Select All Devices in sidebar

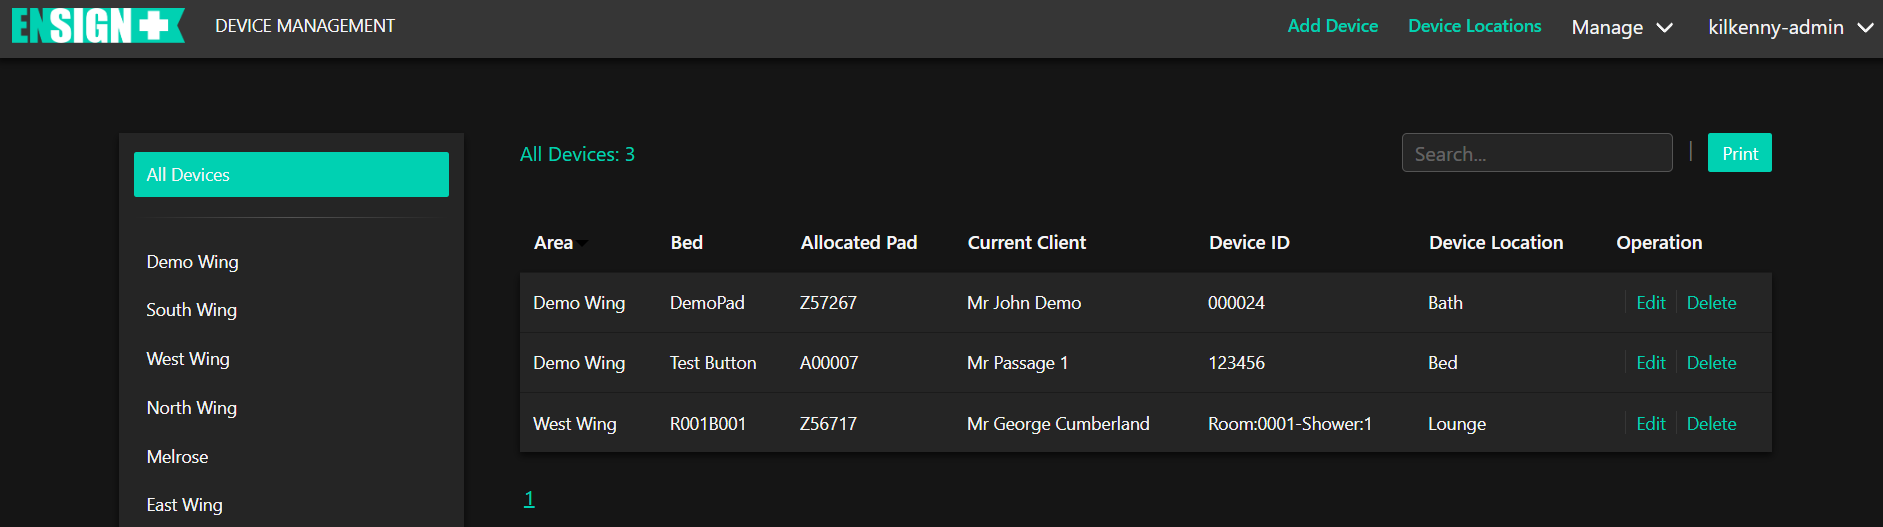click(291, 175)
